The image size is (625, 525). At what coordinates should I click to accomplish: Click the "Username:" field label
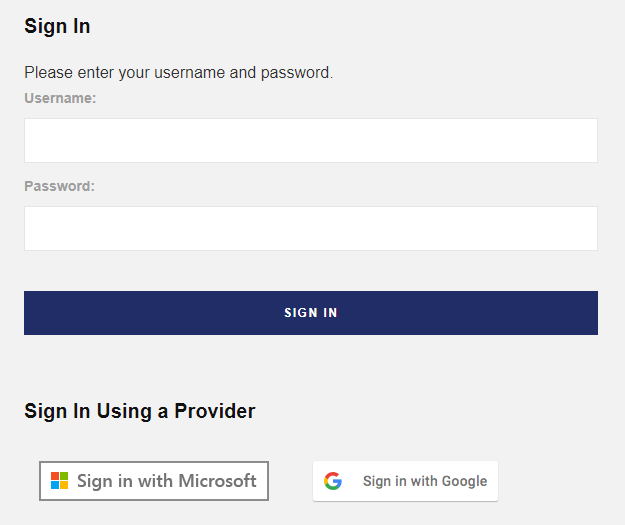(x=60, y=98)
